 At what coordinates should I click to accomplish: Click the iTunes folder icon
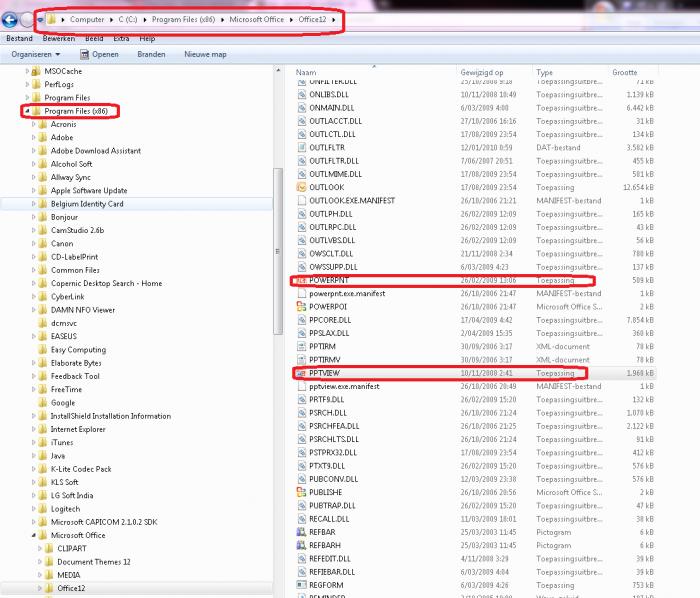[x=43, y=442]
